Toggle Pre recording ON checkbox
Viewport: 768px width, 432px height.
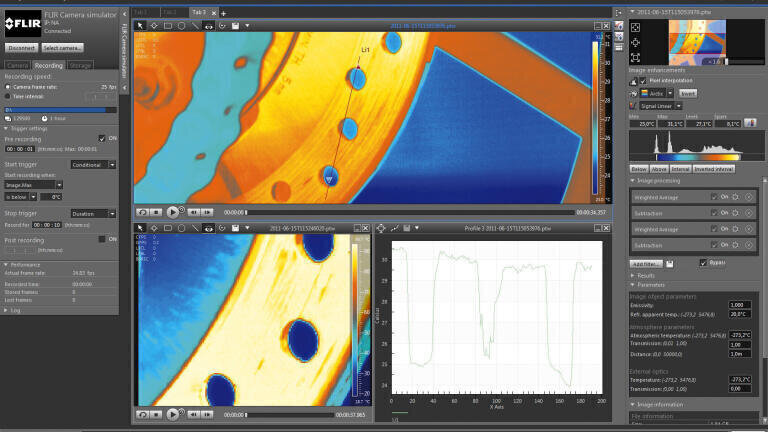102,139
